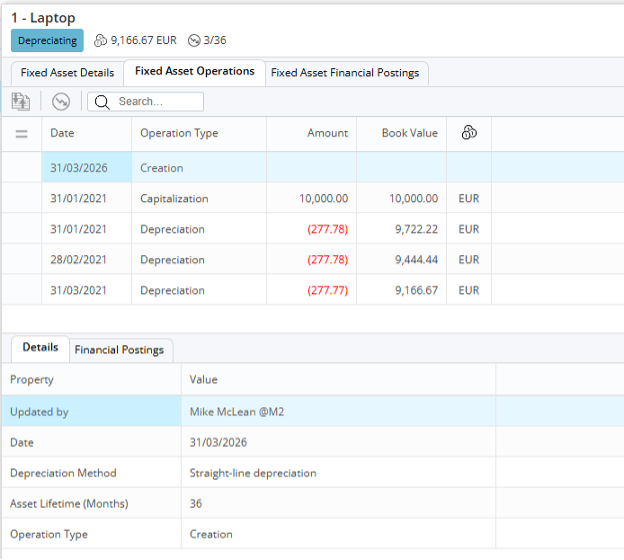Sort by the Amount column header

coord(311,133)
